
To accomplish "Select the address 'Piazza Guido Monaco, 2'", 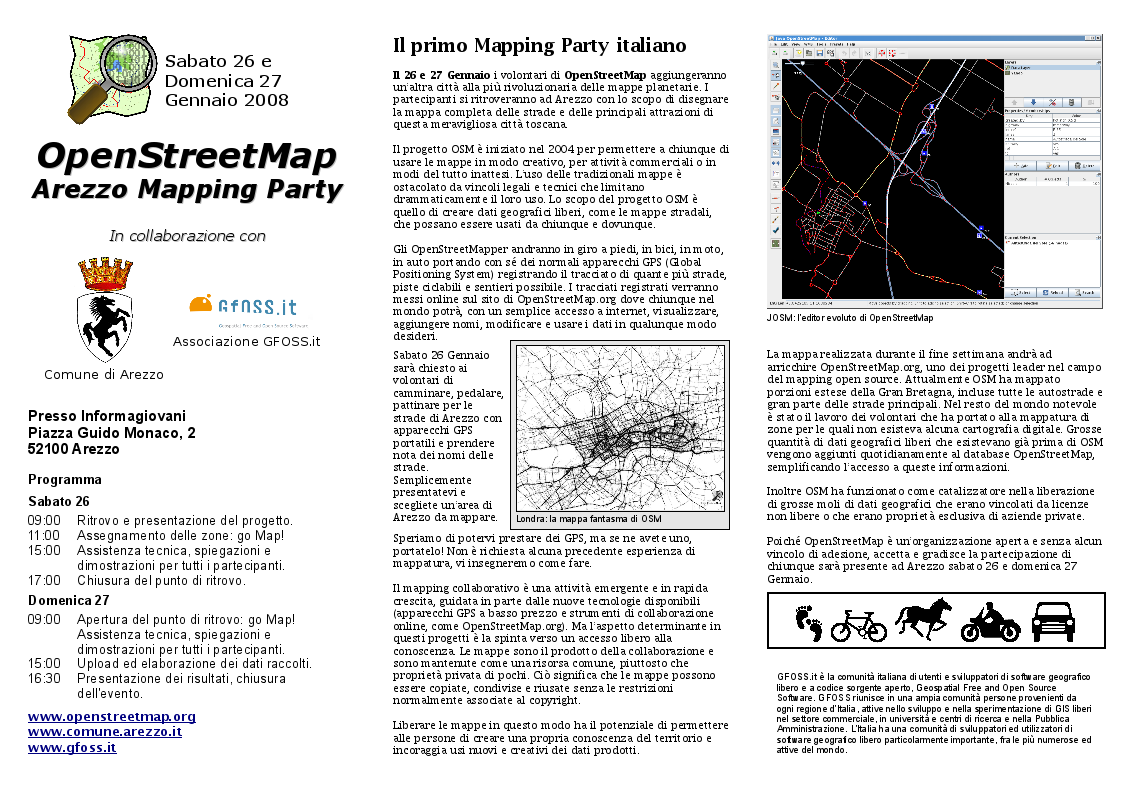I will (112, 432).
